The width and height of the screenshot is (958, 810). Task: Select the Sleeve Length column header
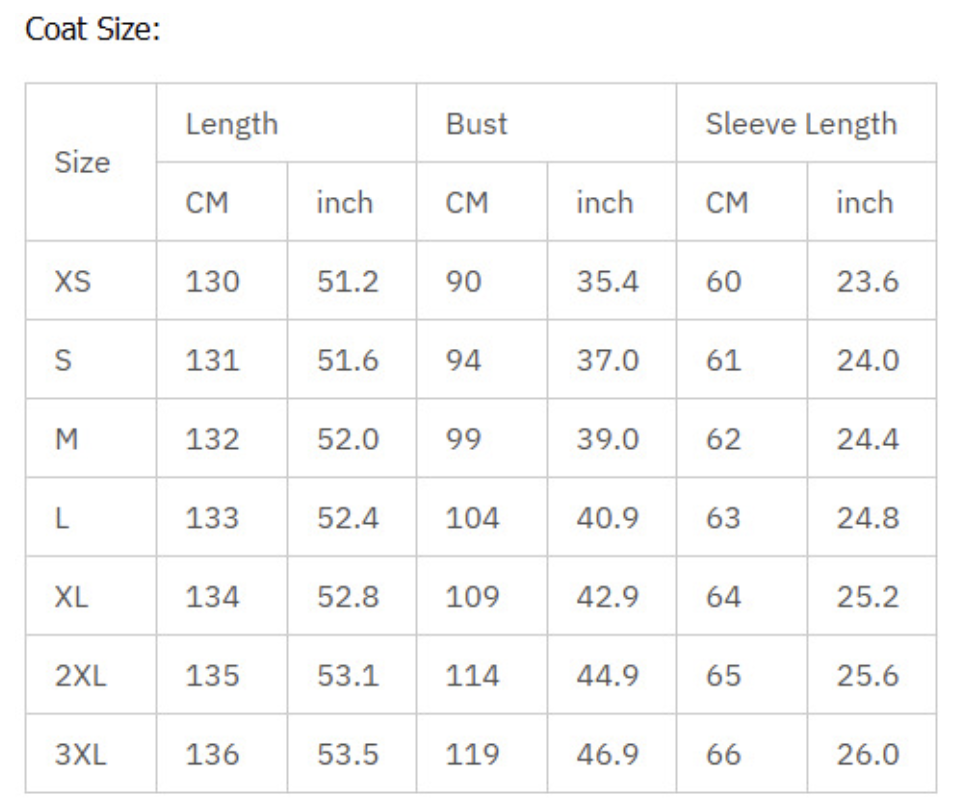coord(801,124)
